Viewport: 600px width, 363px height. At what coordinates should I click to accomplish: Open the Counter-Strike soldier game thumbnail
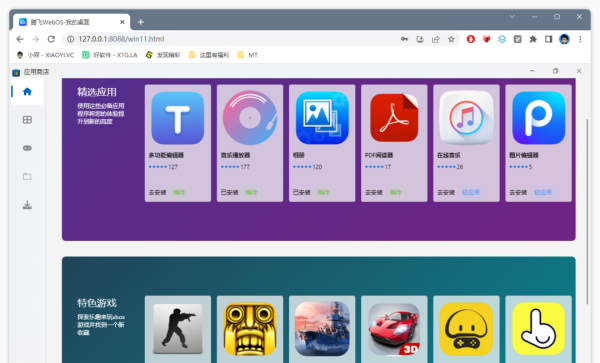pos(178,329)
